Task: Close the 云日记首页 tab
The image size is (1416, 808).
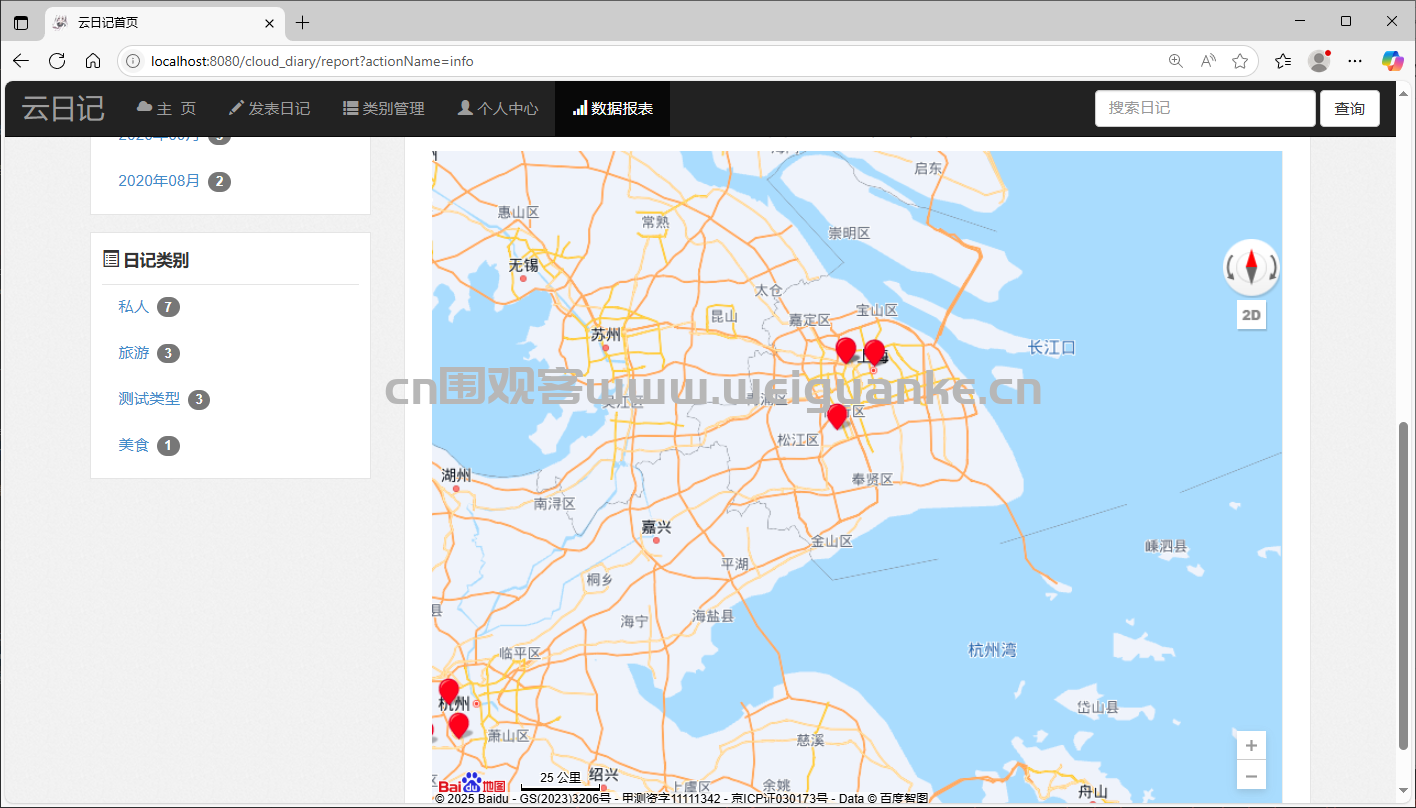Action: click(x=269, y=22)
